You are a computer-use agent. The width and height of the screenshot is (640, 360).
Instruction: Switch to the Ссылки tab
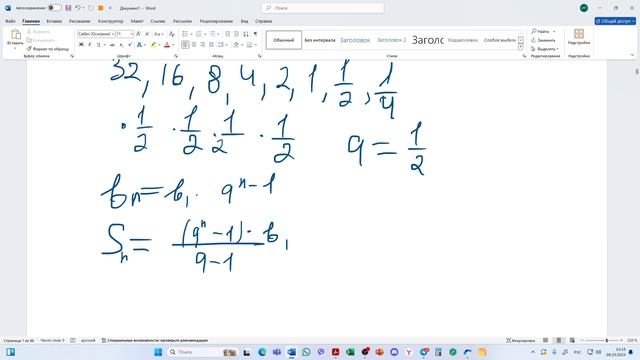[158, 21]
